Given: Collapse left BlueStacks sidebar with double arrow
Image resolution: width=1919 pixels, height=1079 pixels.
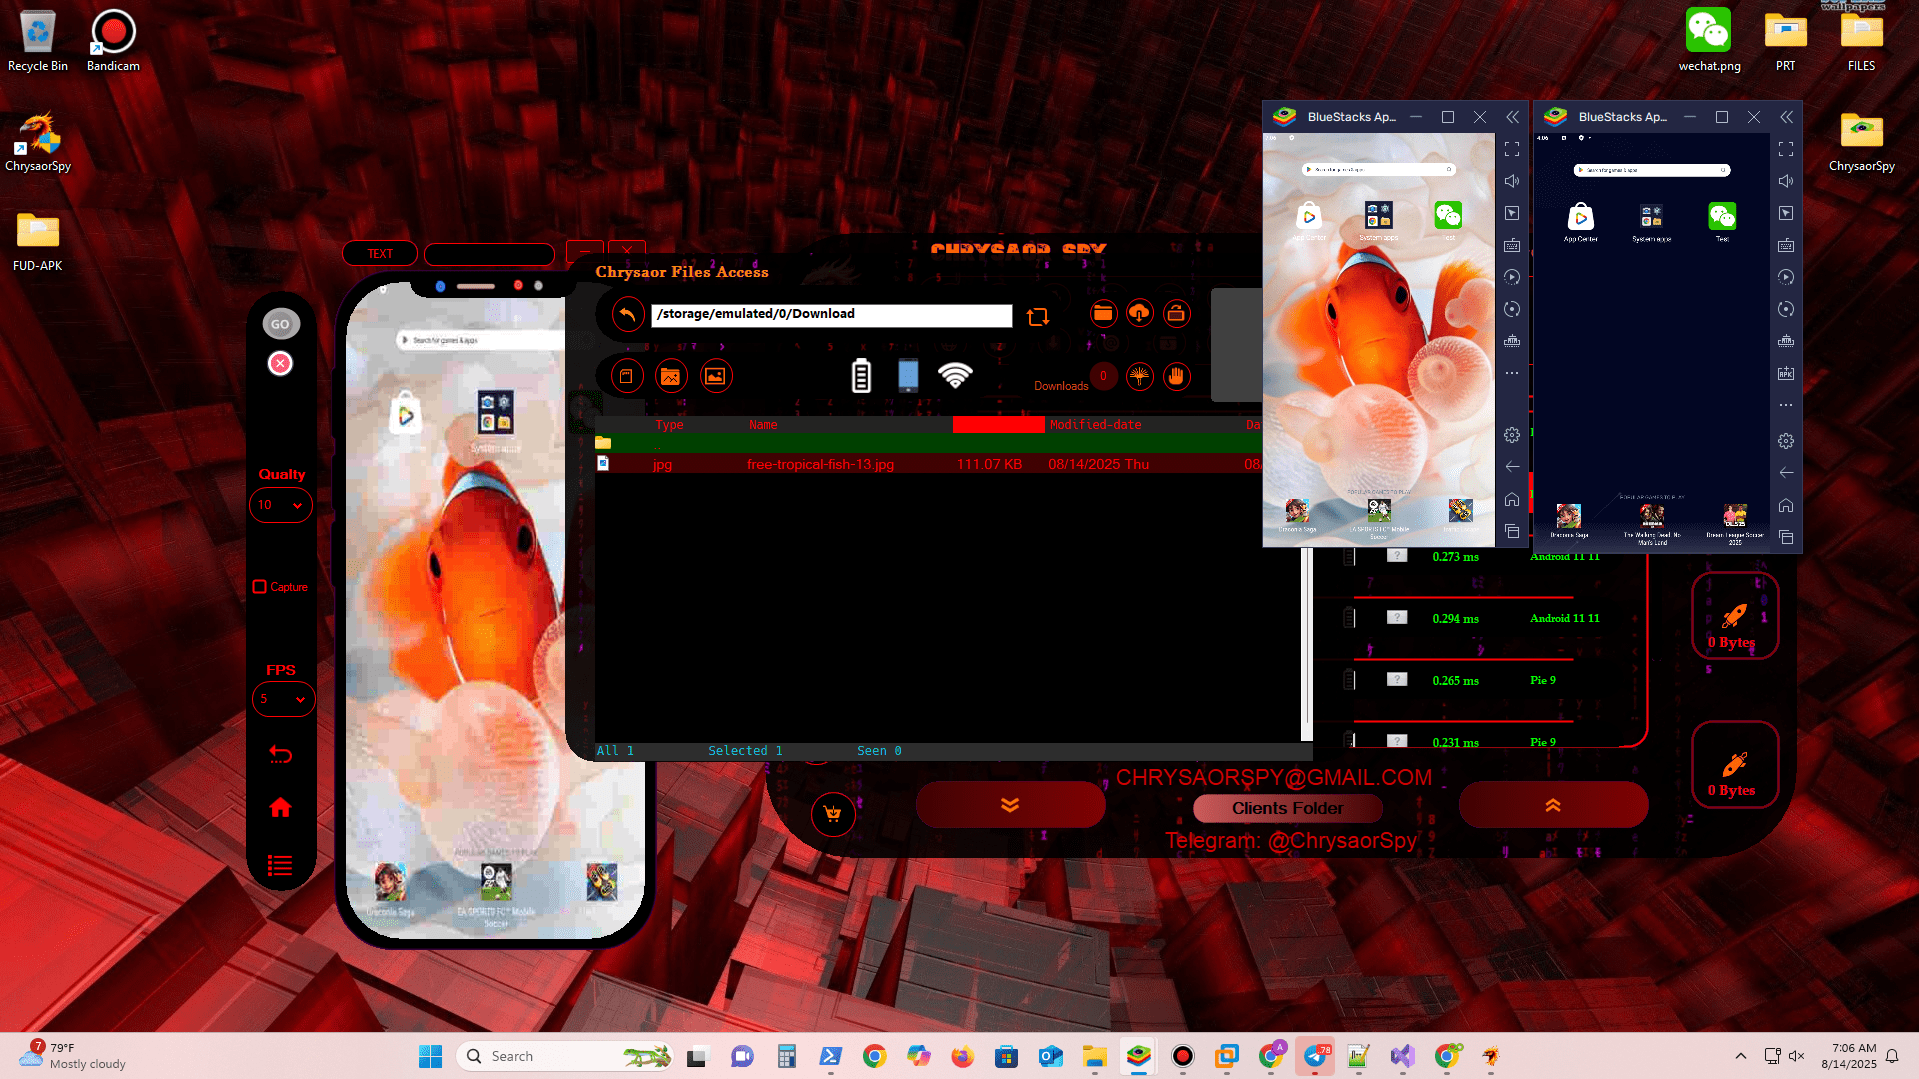Looking at the screenshot, I should pos(1512,117).
